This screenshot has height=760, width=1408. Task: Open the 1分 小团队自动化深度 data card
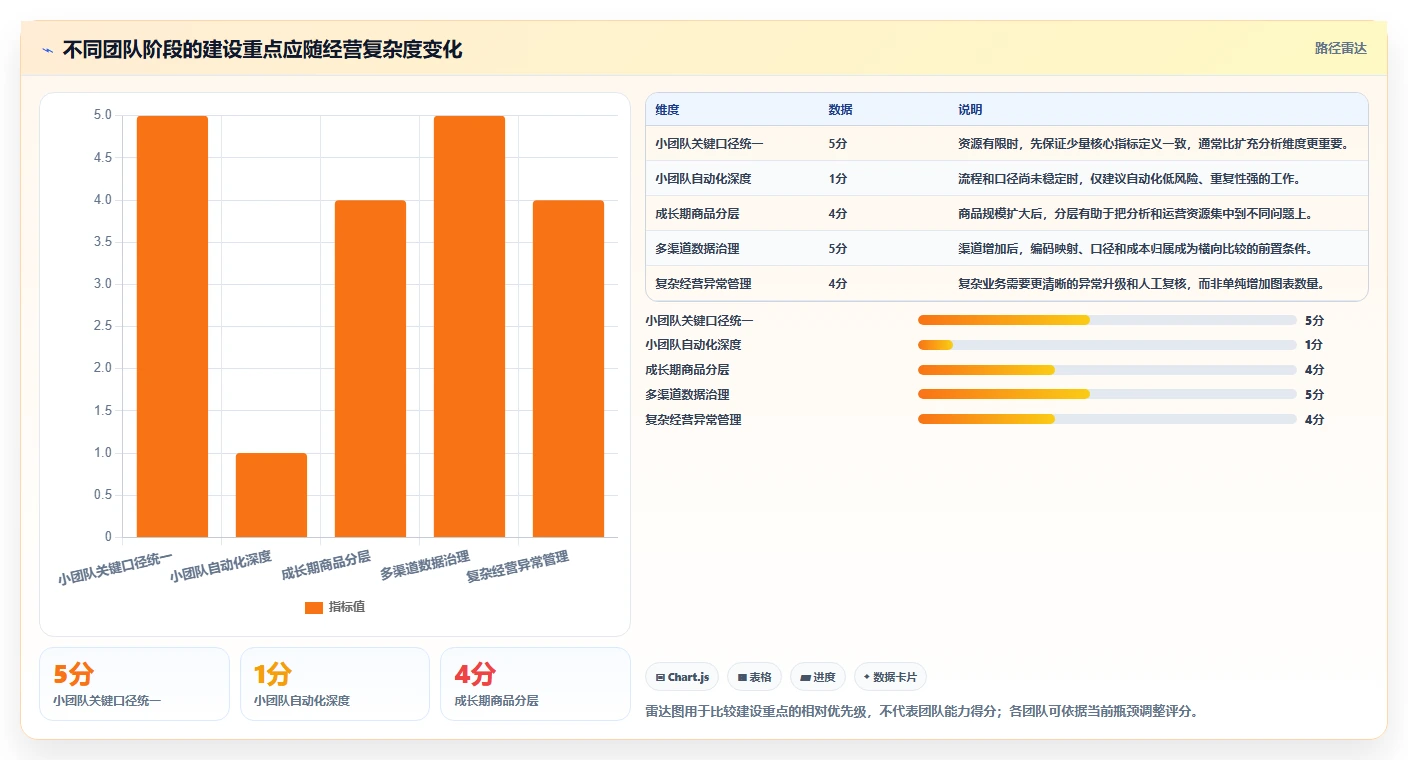335,684
